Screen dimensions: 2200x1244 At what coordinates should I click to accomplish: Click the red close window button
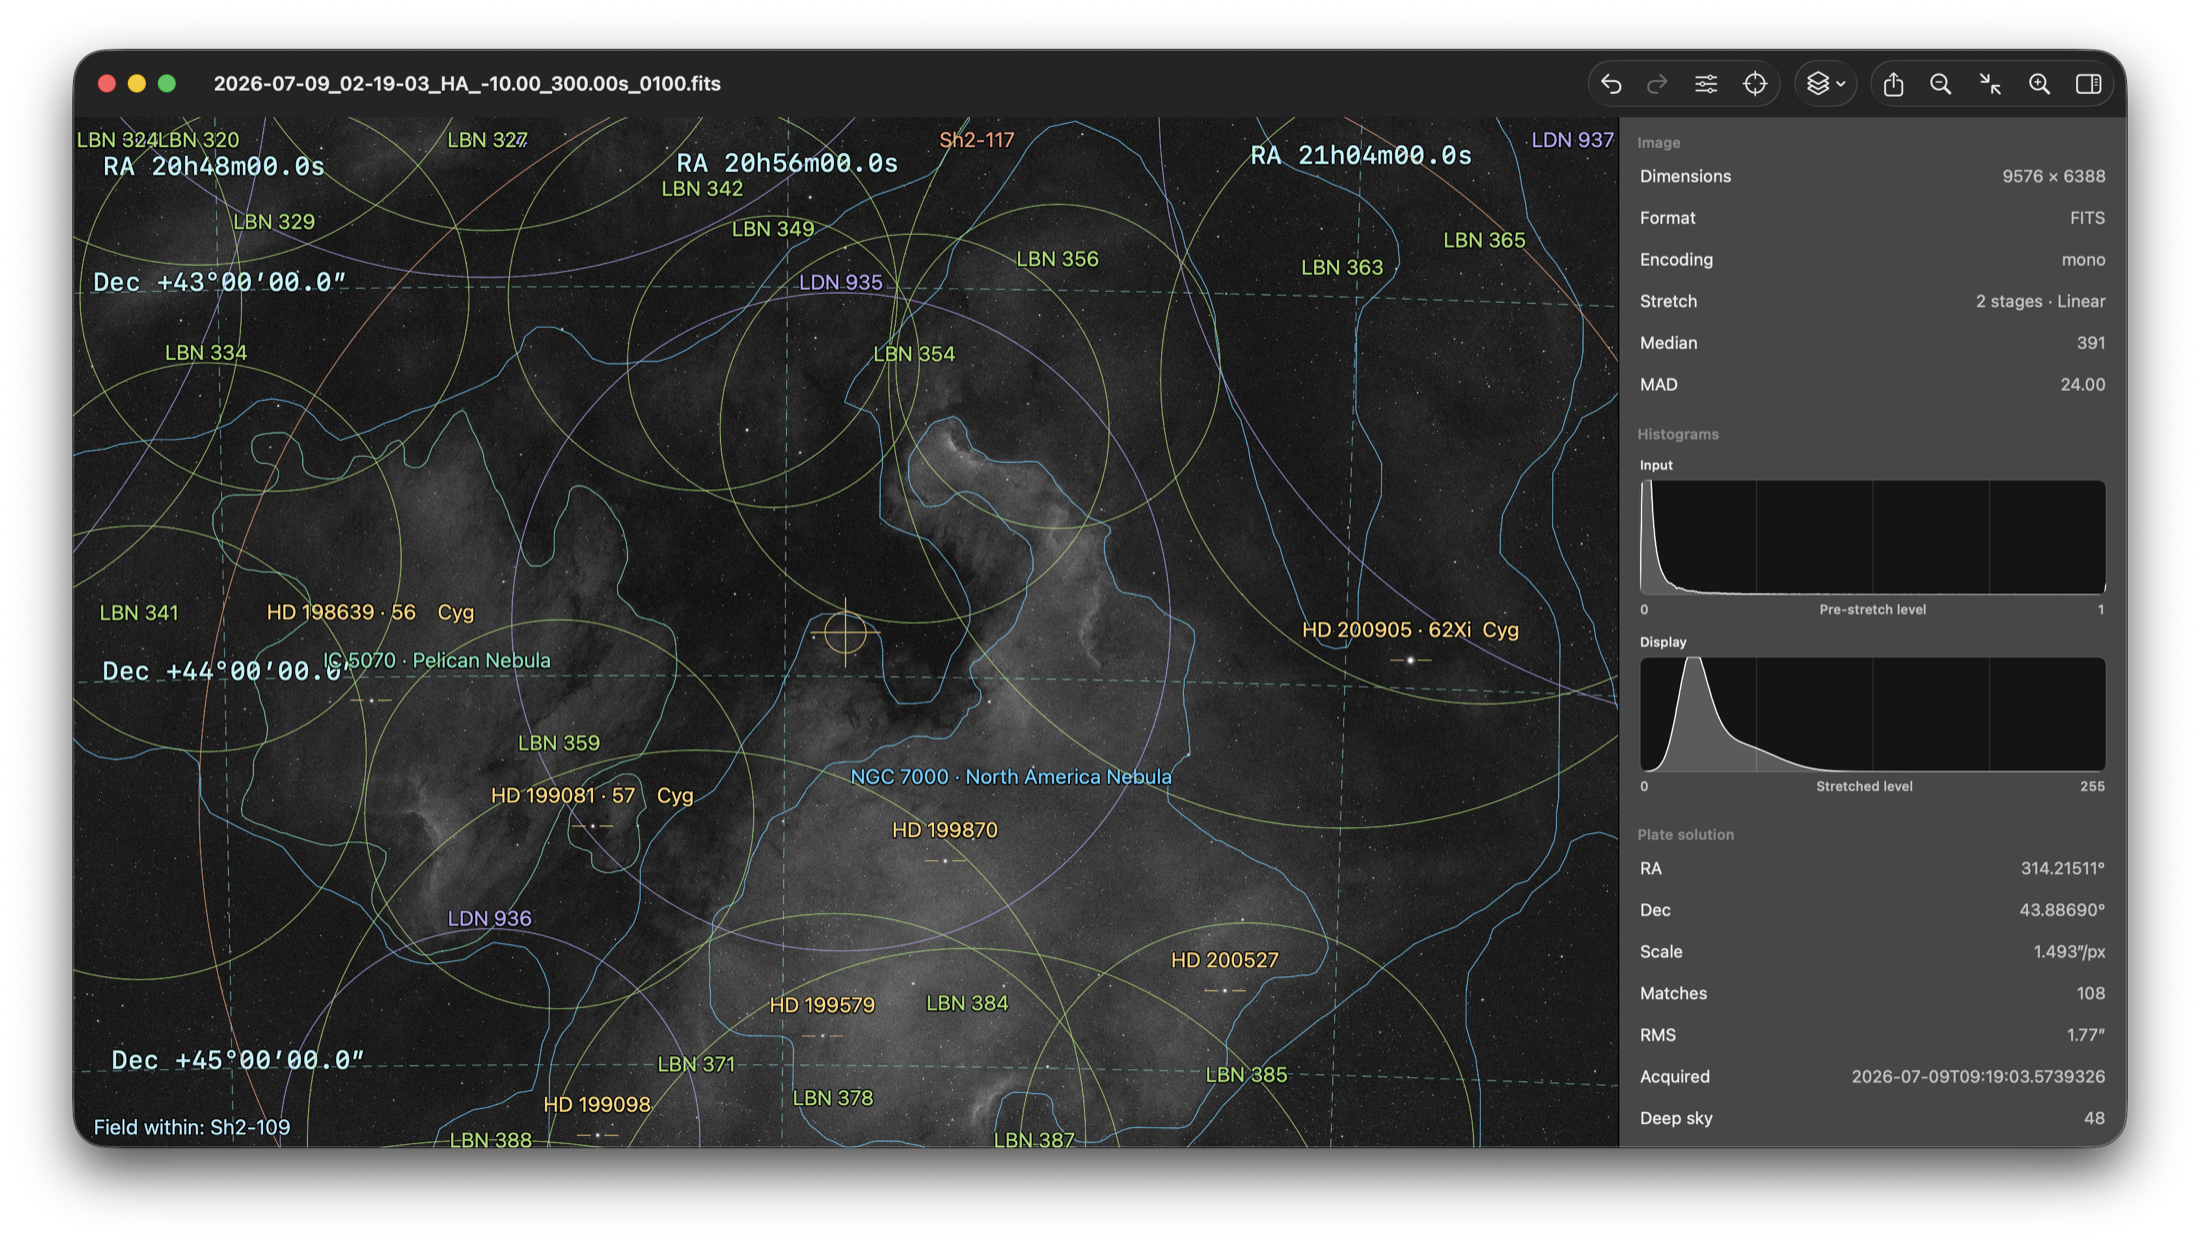pos(107,84)
